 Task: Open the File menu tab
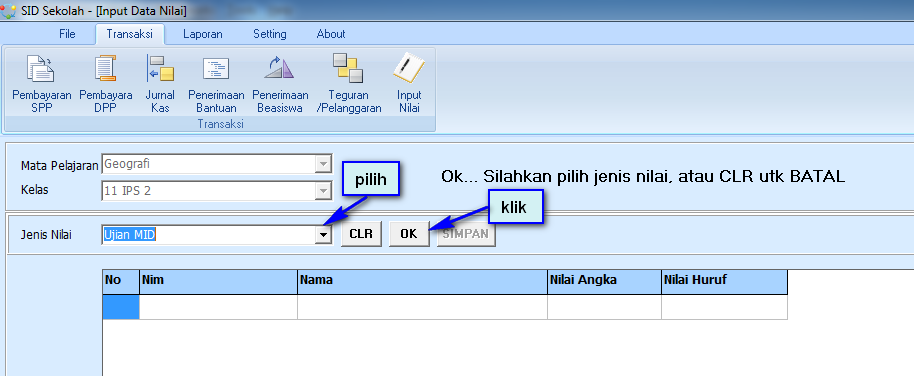pos(67,34)
